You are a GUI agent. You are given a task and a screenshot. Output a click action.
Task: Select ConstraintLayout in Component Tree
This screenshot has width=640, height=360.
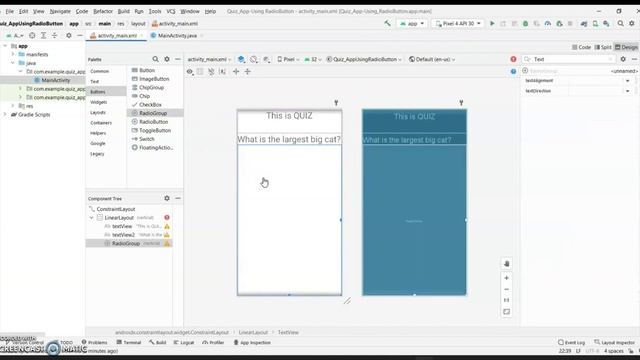(116, 209)
